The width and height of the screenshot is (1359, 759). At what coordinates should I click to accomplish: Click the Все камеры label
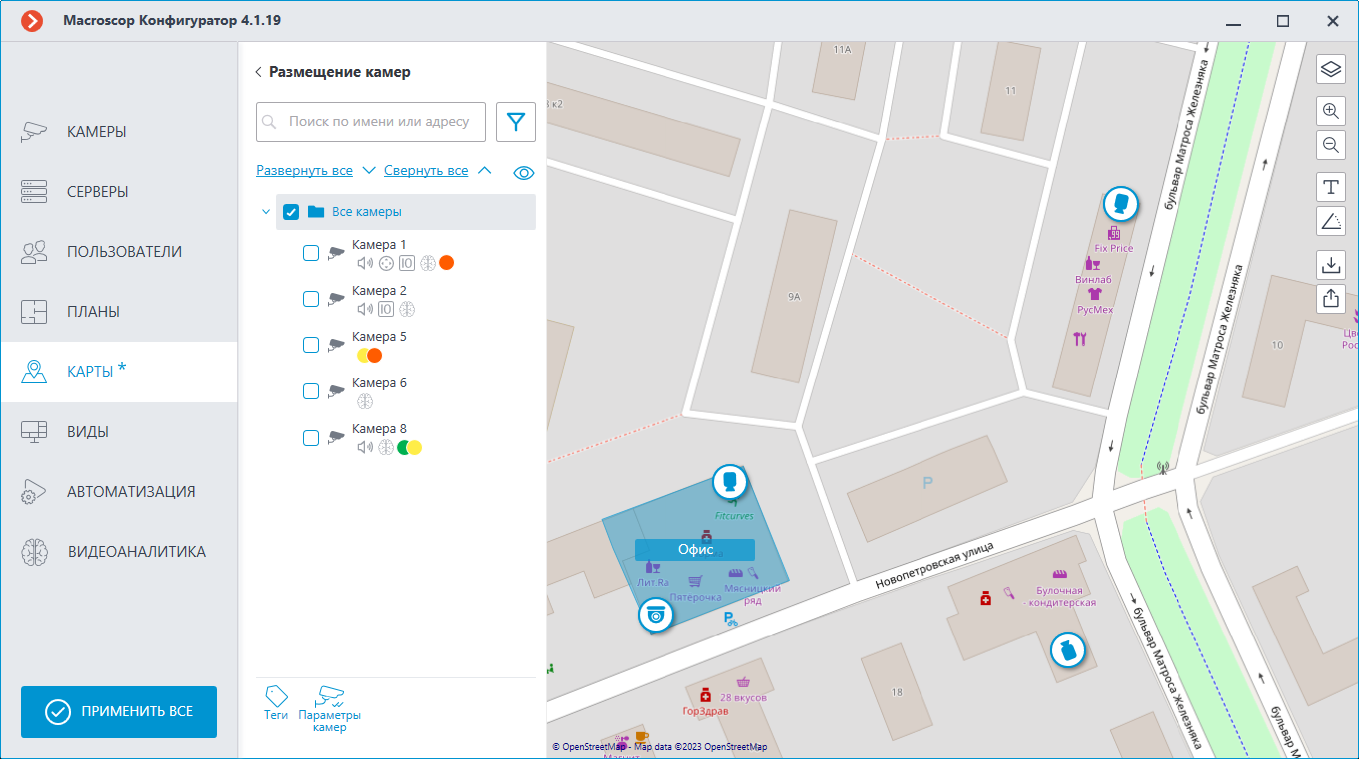pos(367,212)
